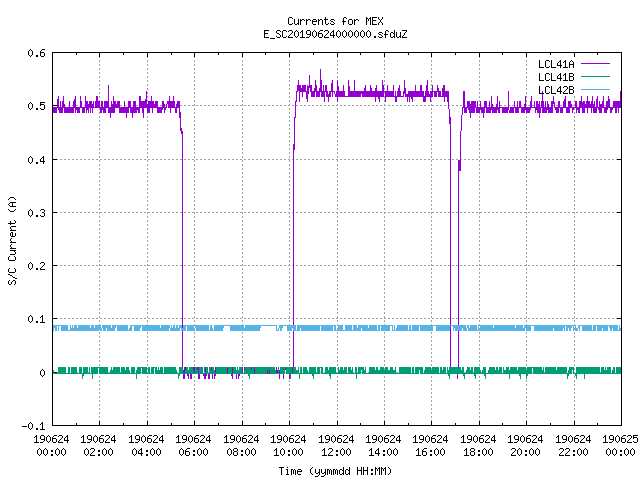Screen dimensions: 640x480
Task: Click the '190624 08:00' x-axis tick label
Action: 241,446
